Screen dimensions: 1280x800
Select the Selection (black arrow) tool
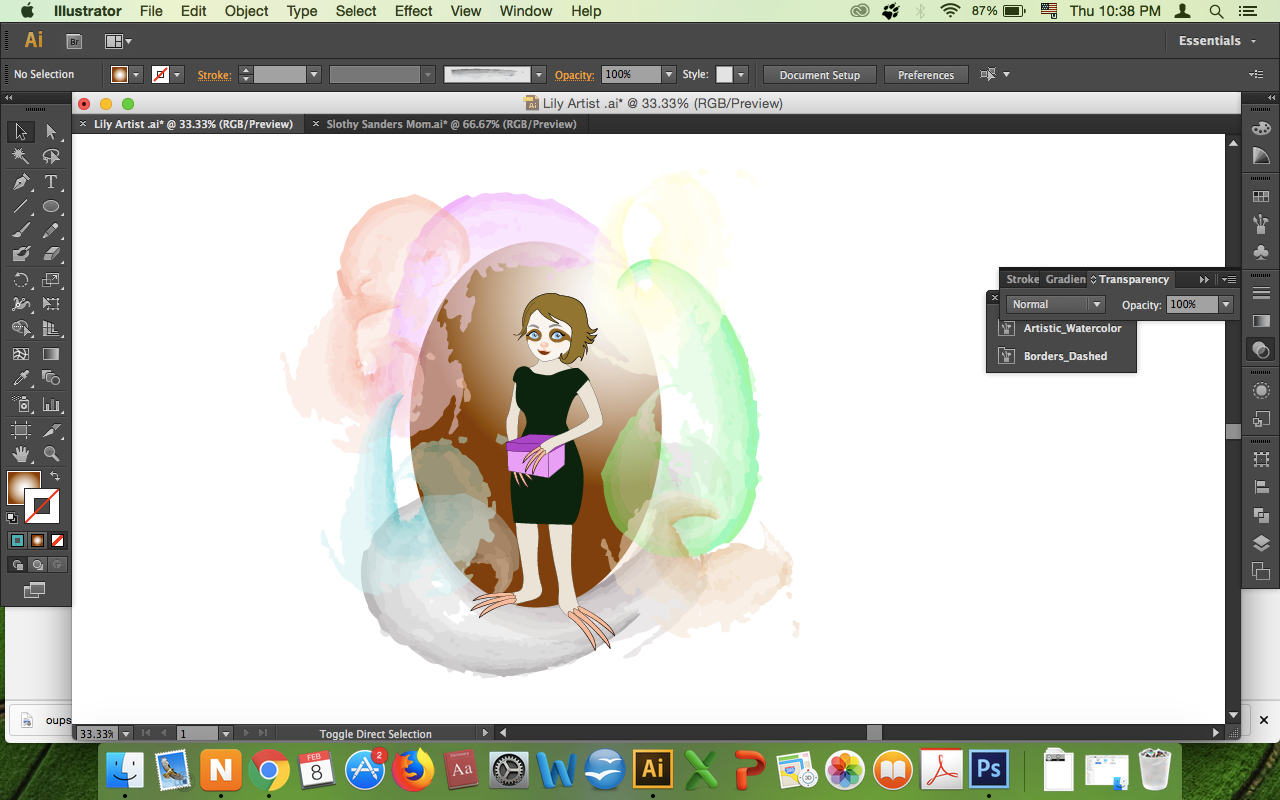tap(20, 132)
